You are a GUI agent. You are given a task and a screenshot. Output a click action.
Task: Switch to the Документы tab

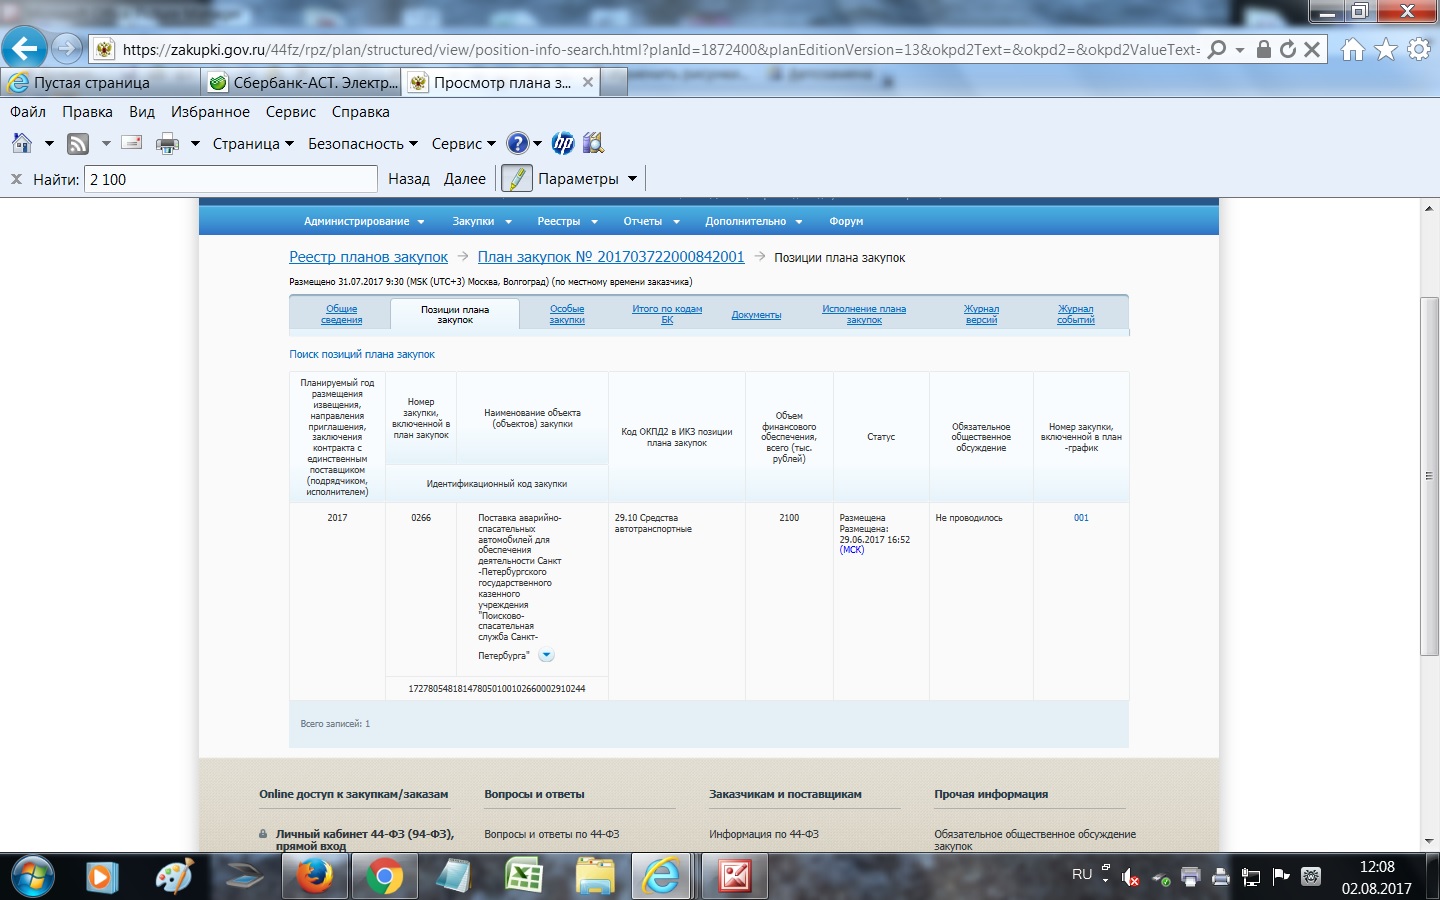[756, 315]
